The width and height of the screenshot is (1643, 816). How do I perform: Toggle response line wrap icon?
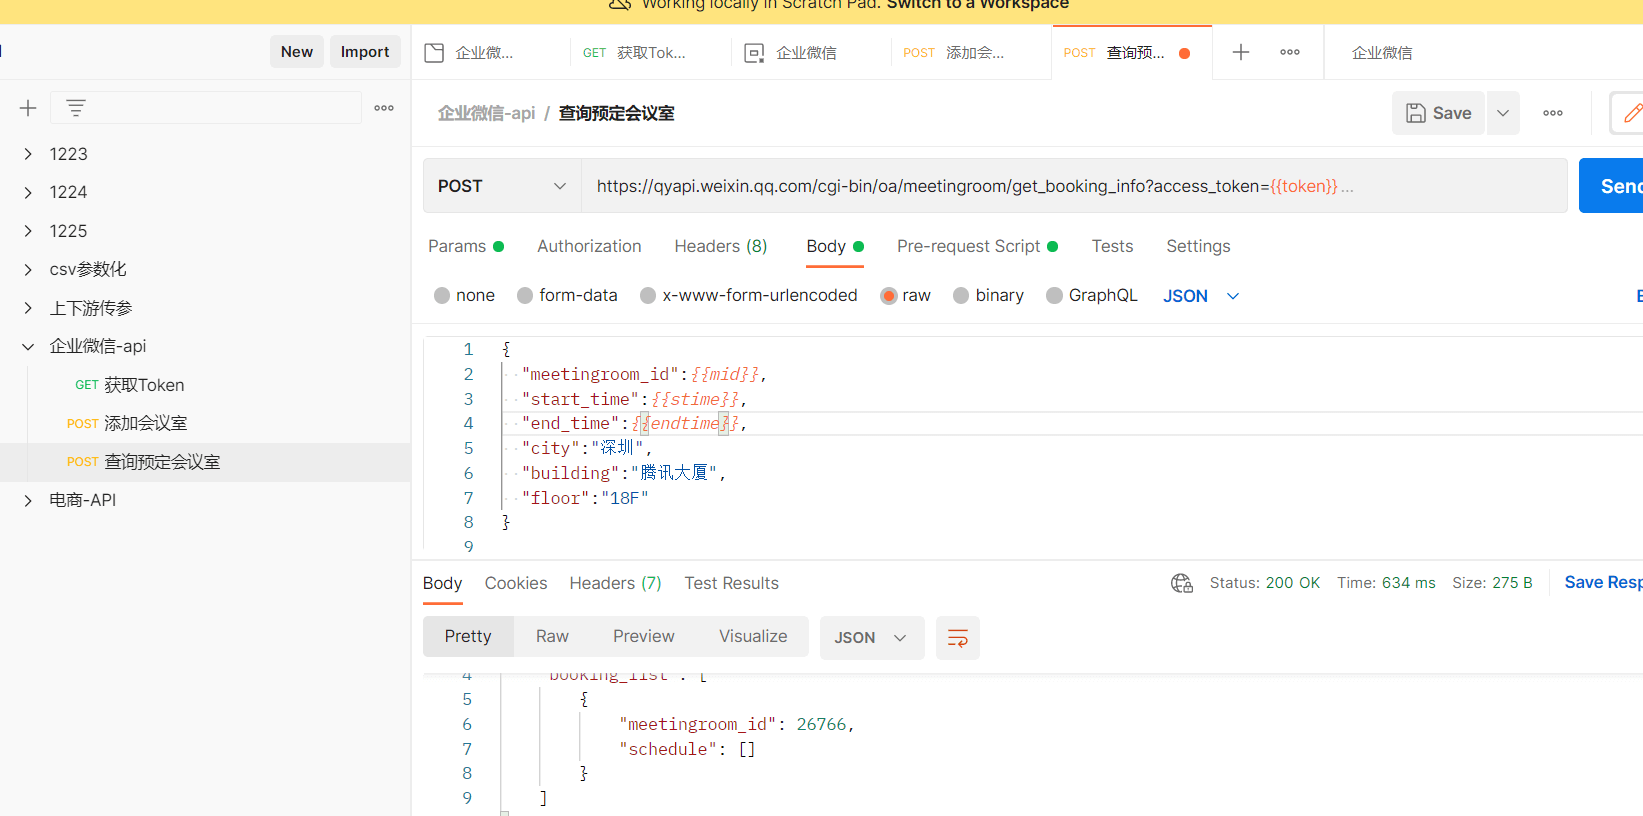click(957, 638)
